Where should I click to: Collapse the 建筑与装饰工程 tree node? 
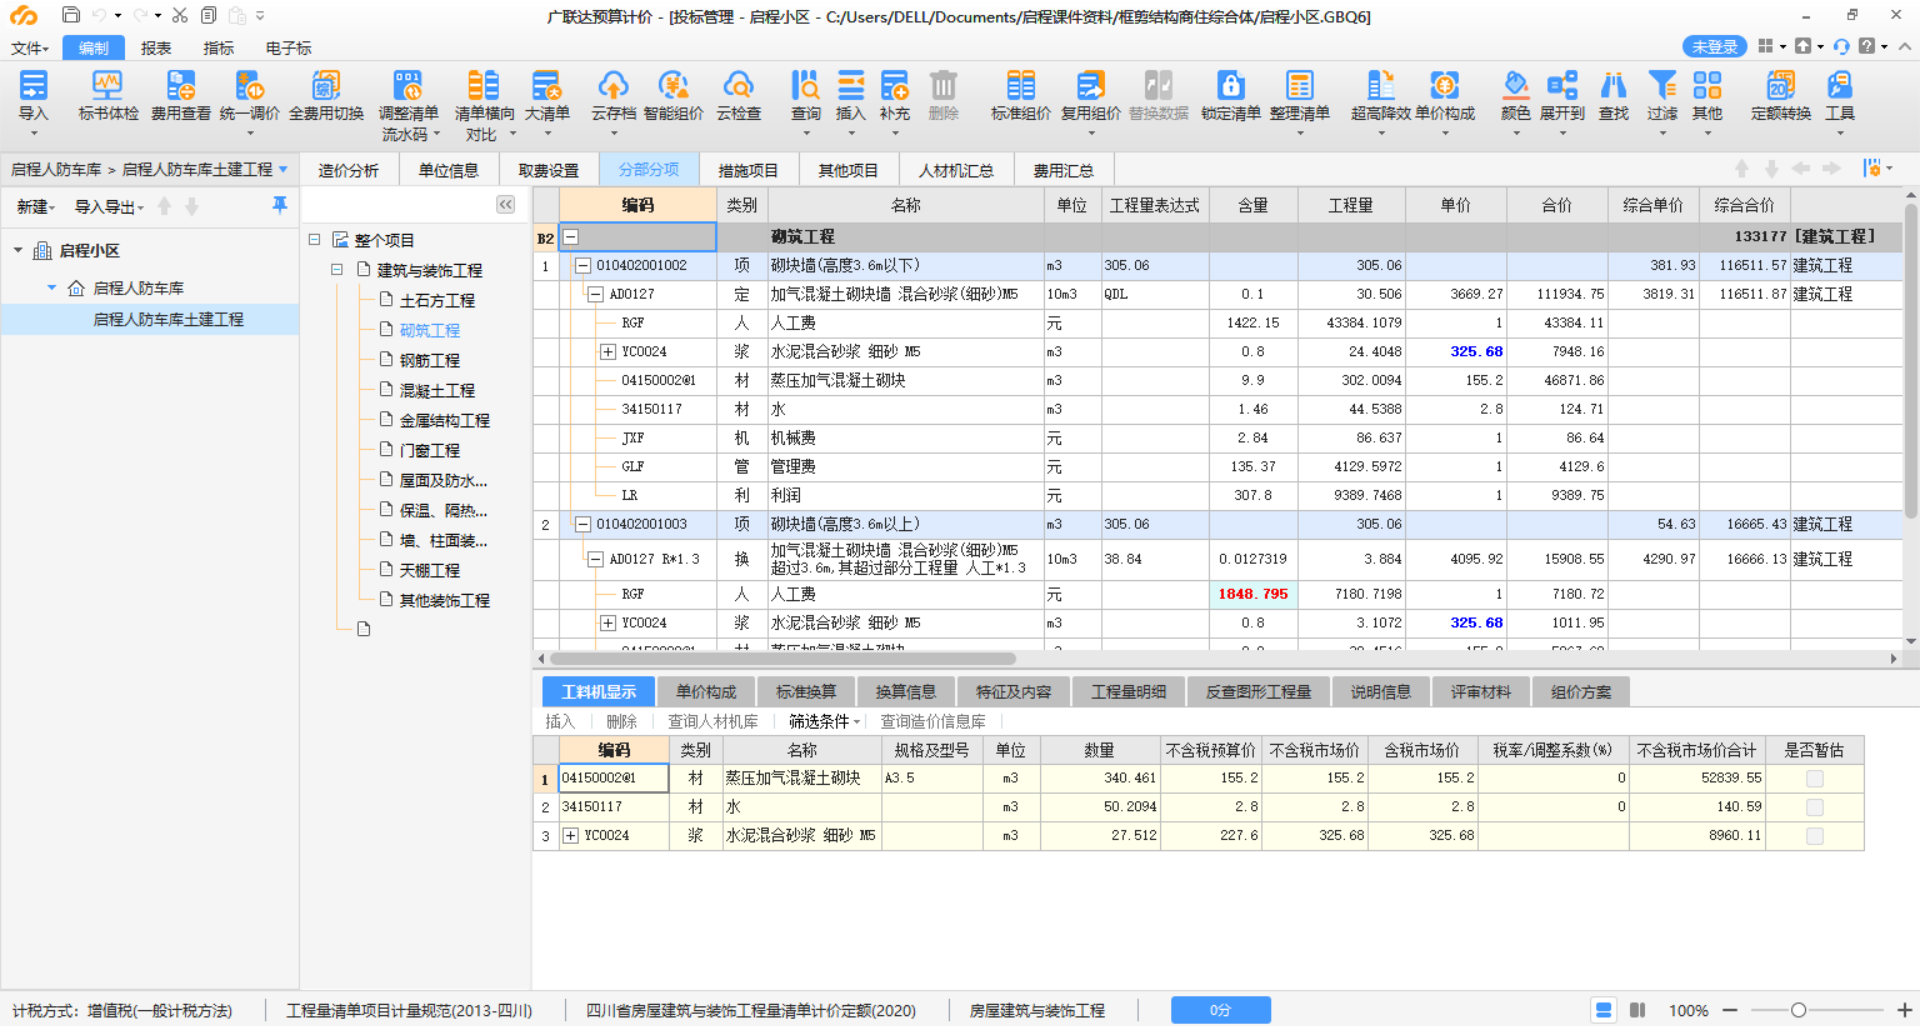click(337, 269)
